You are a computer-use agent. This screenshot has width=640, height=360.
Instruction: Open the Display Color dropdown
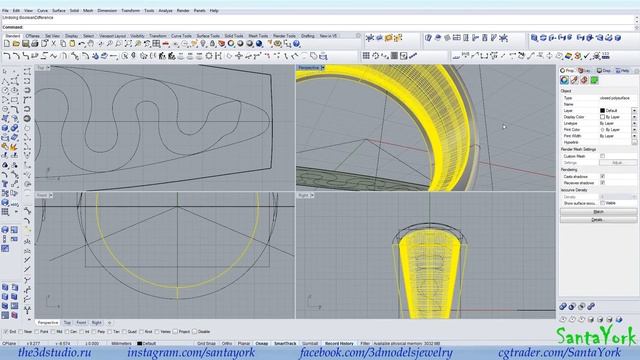(x=634, y=117)
